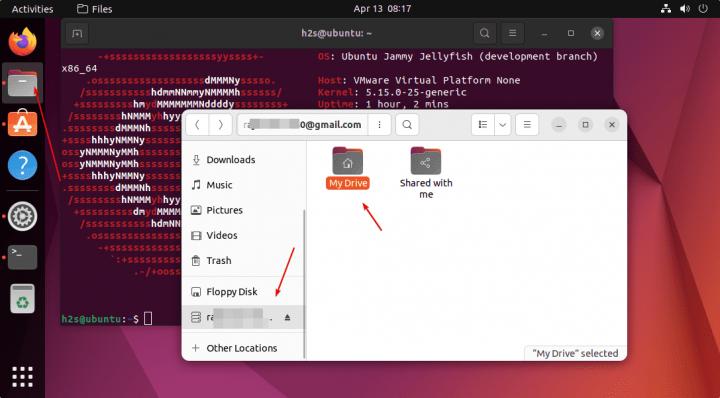
Task: Click the Files sidebar scrollbar
Action: tap(304, 283)
